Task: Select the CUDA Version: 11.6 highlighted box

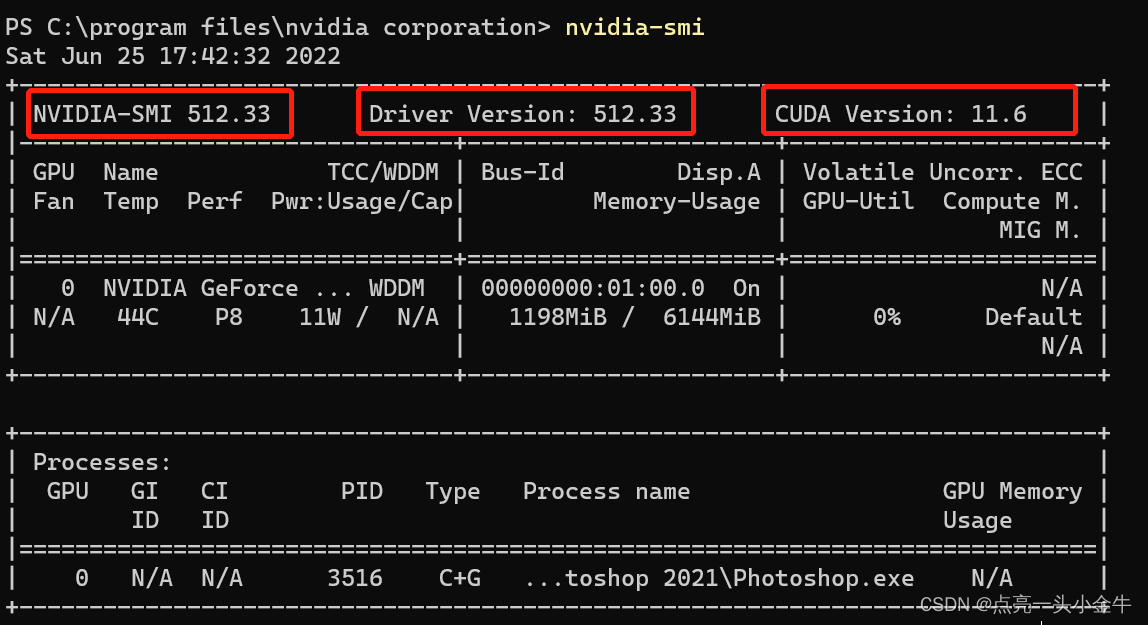Action: coord(918,113)
